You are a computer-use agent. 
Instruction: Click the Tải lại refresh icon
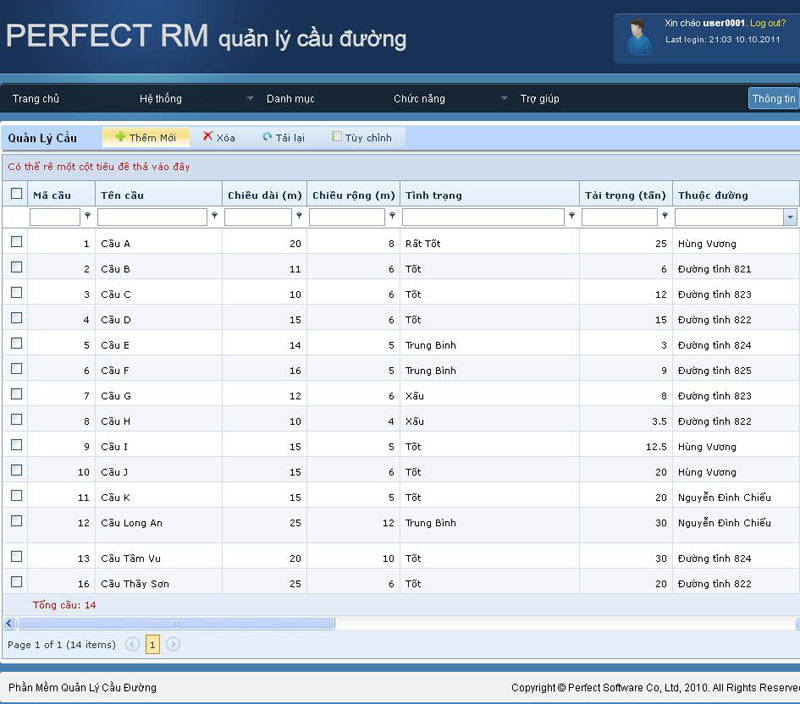pyautogui.click(x=267, y=137)
